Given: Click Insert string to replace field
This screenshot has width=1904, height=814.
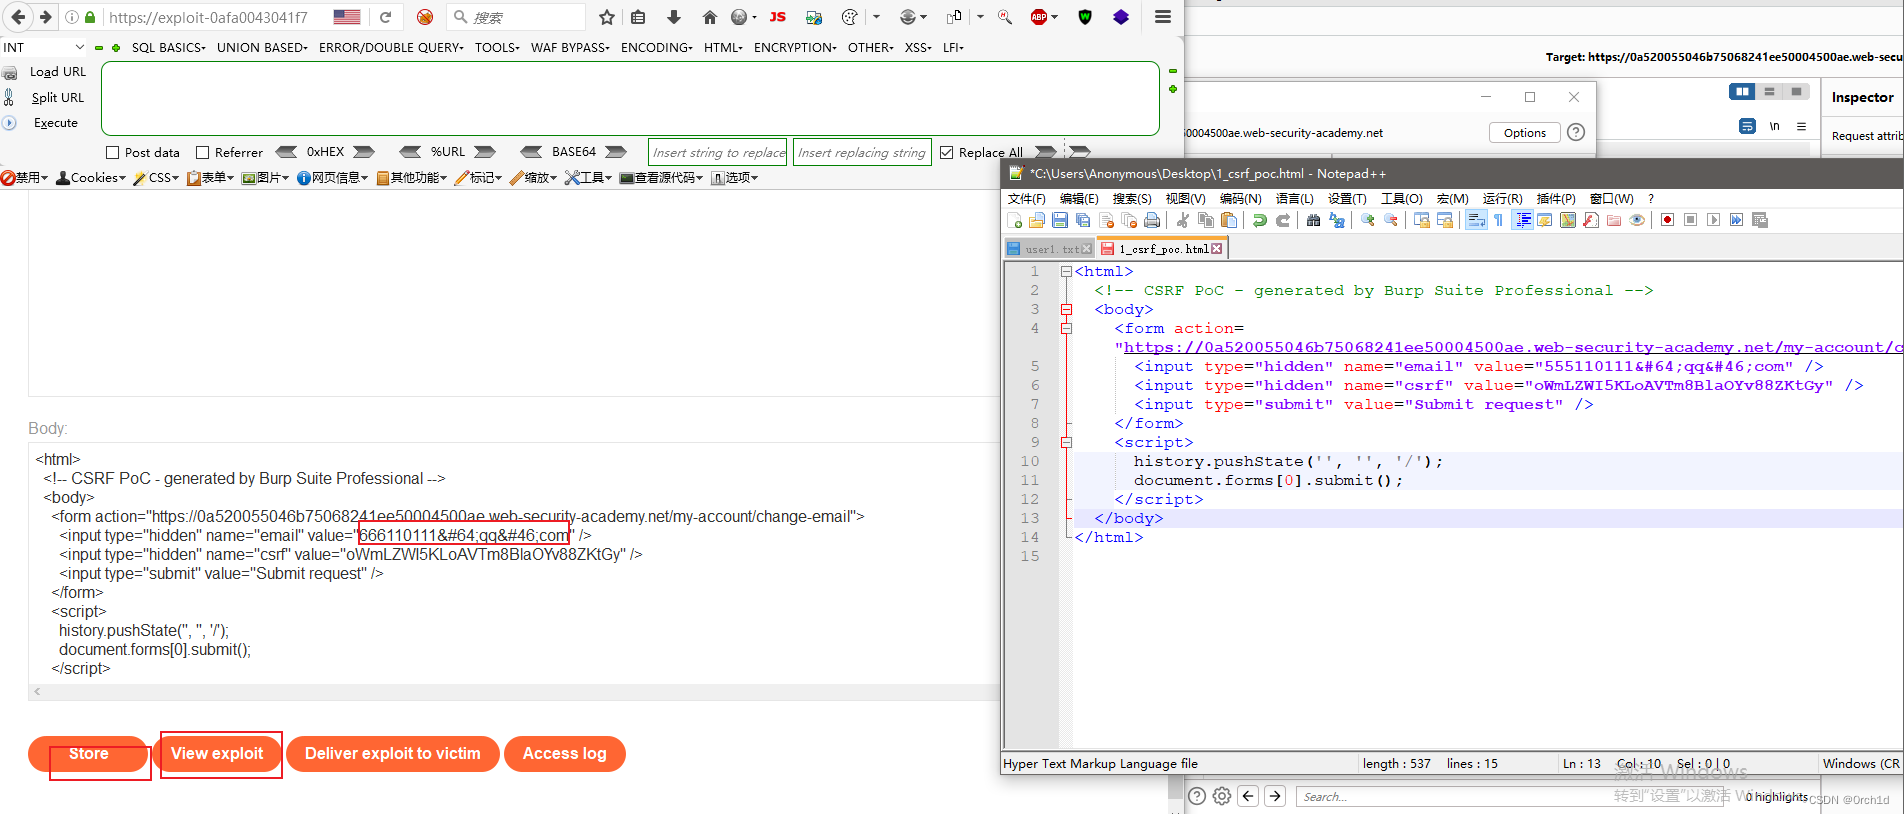Looking at the screenshot, I should [x=718, y=152].
